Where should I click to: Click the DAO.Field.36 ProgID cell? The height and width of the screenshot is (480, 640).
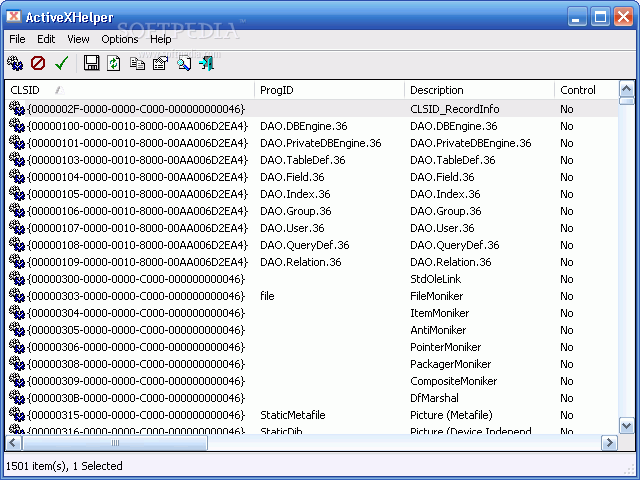coord(292,177)
